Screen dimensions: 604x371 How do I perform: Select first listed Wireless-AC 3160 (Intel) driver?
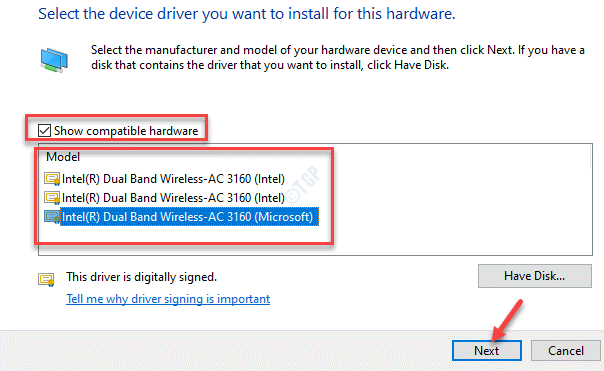coord(173,179)
